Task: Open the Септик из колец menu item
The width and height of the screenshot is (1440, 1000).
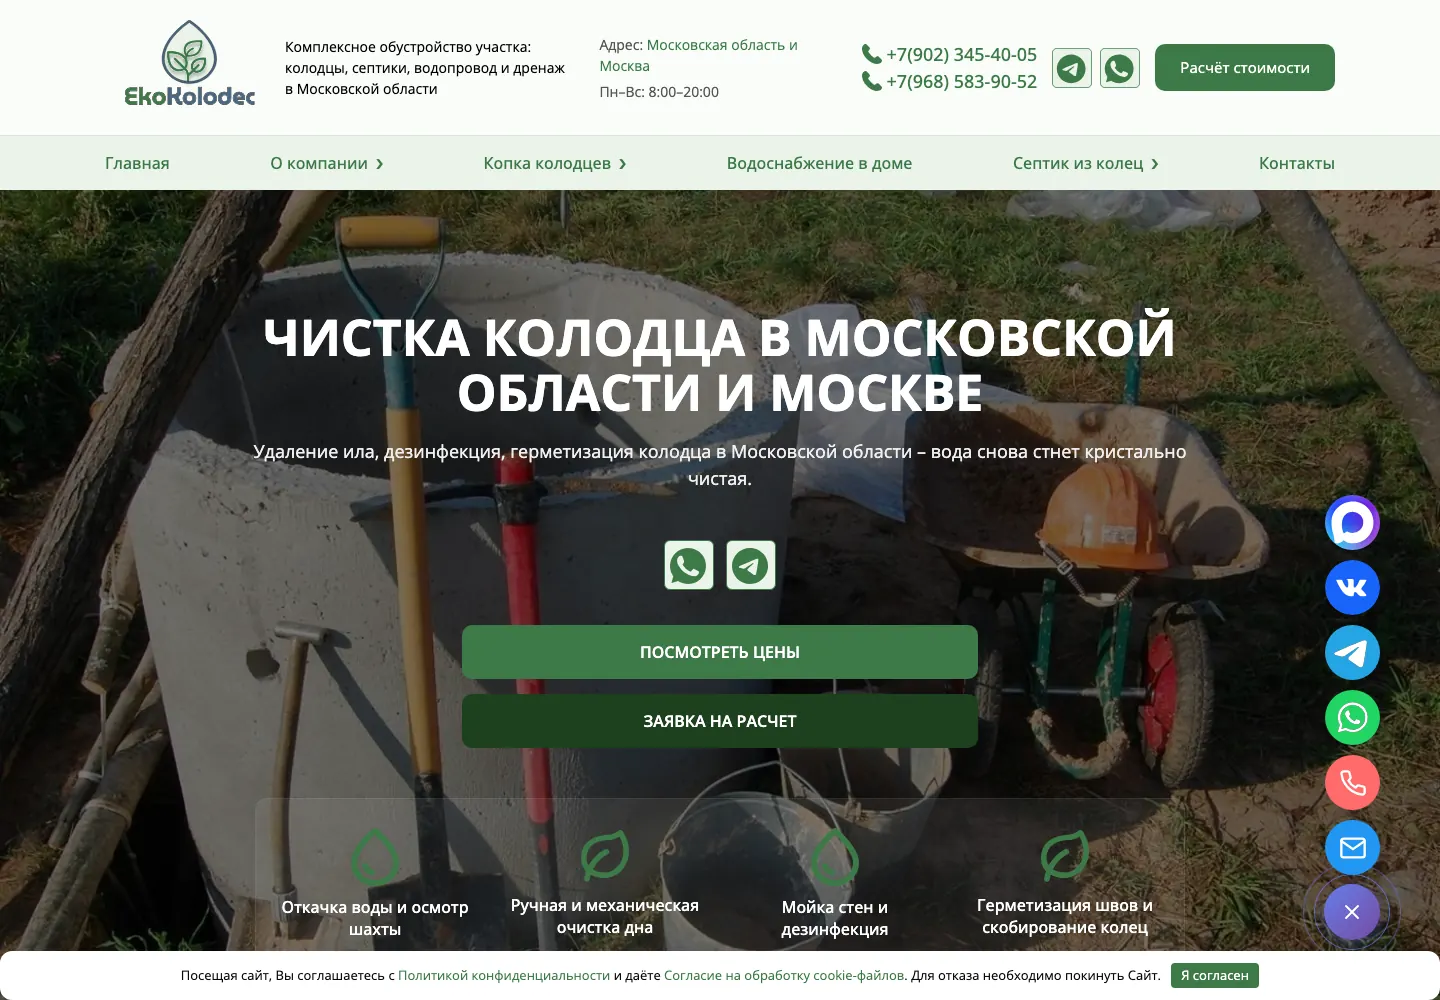Action: (x=1078, y=163)
